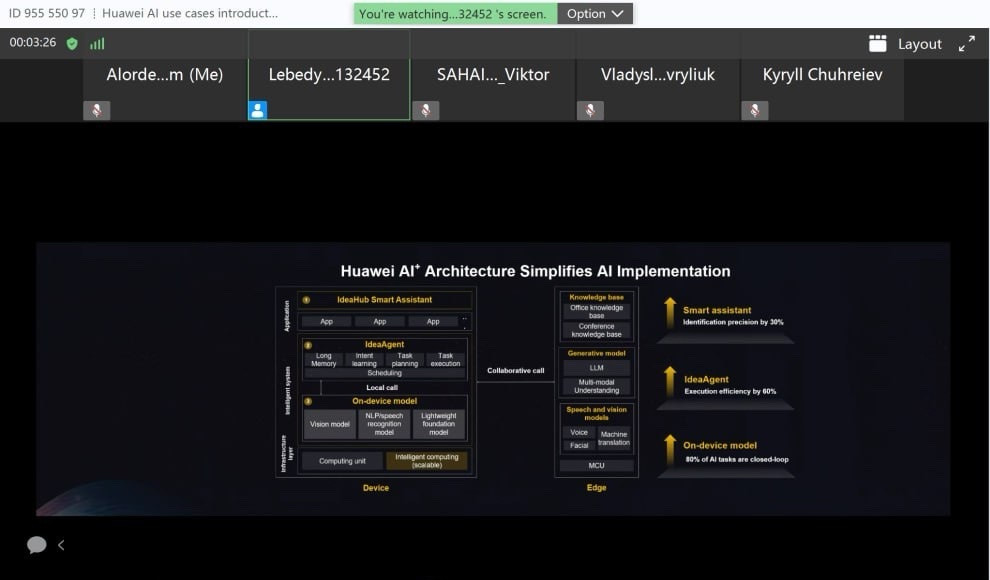Click the Long Memory box in IdeaAgent

click(324, 360)
